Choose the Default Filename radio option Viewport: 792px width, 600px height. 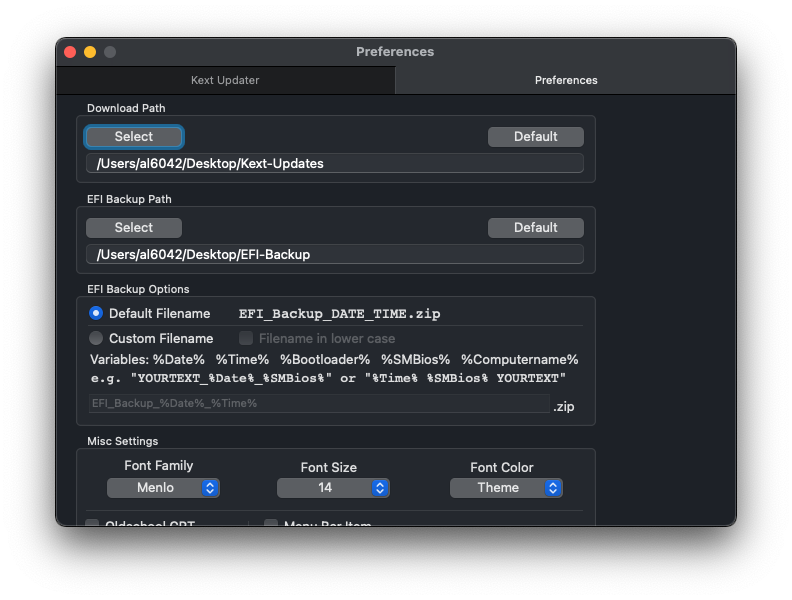tap(96, 314)
